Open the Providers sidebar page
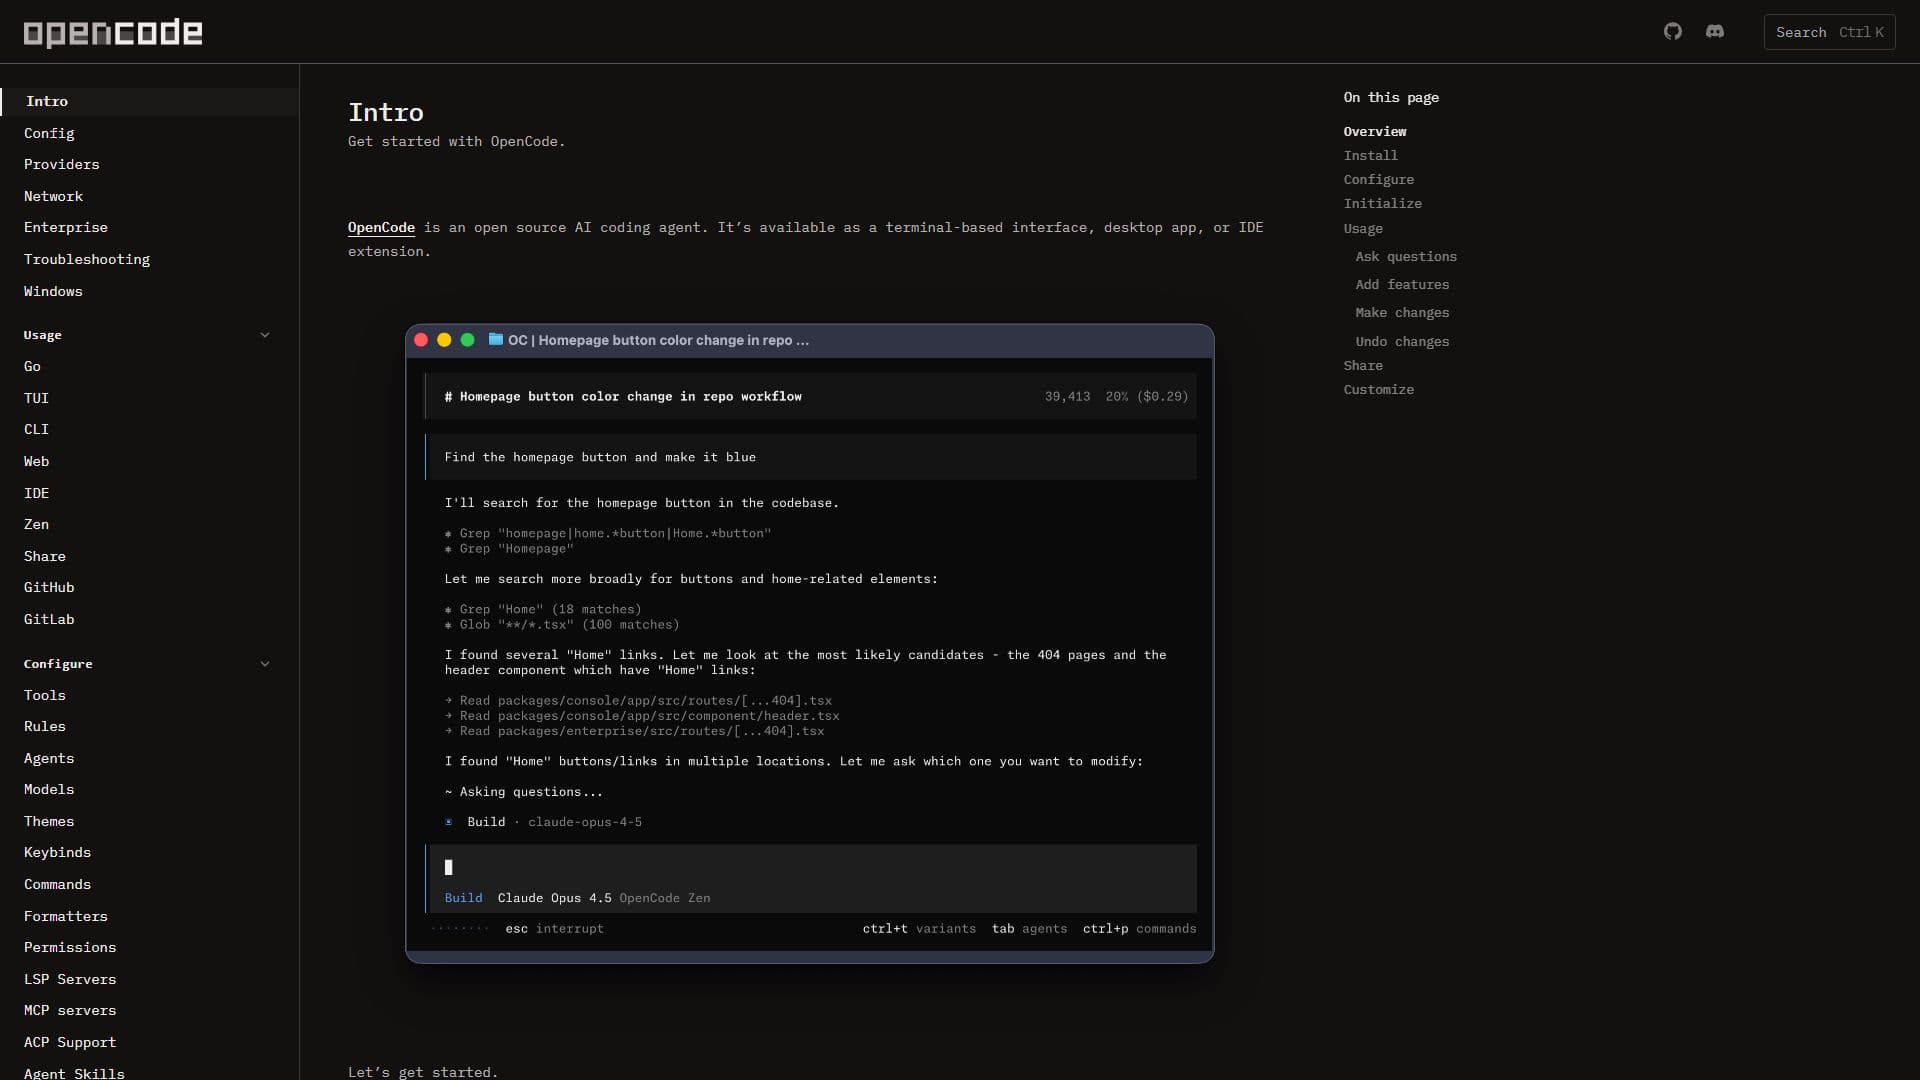 click(62, 164)
